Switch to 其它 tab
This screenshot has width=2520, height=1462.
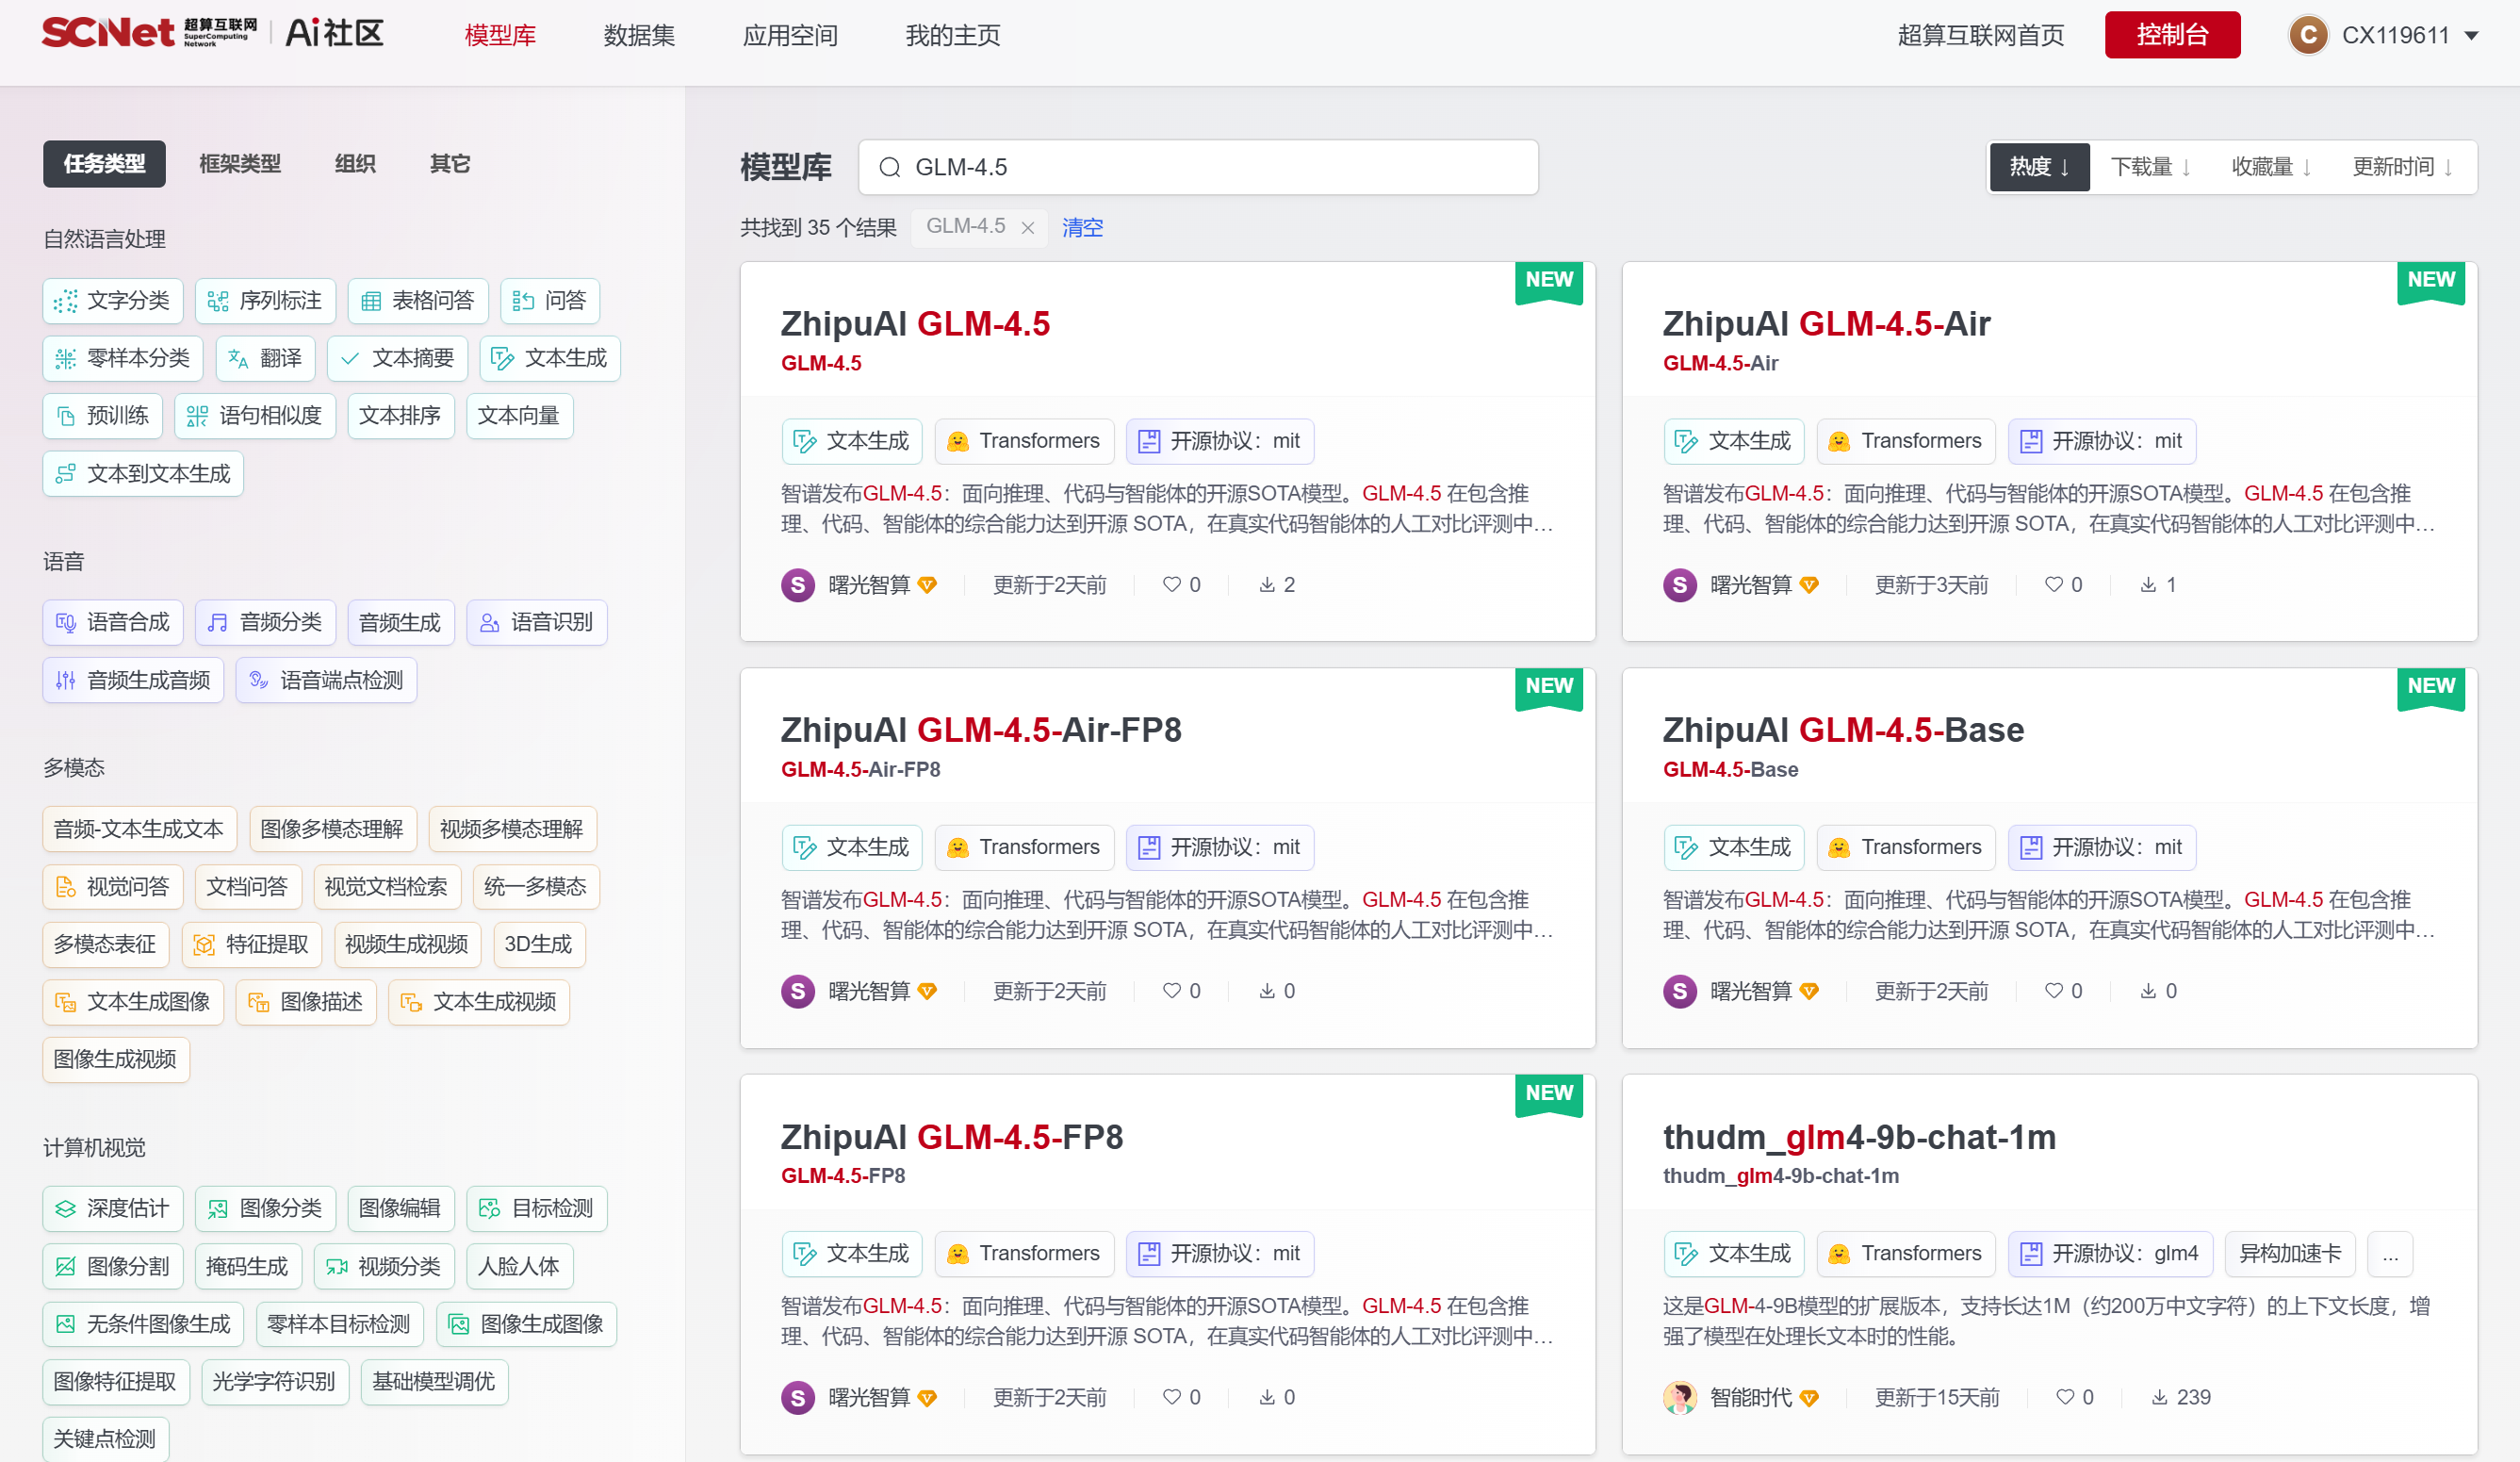pos(450,164)
